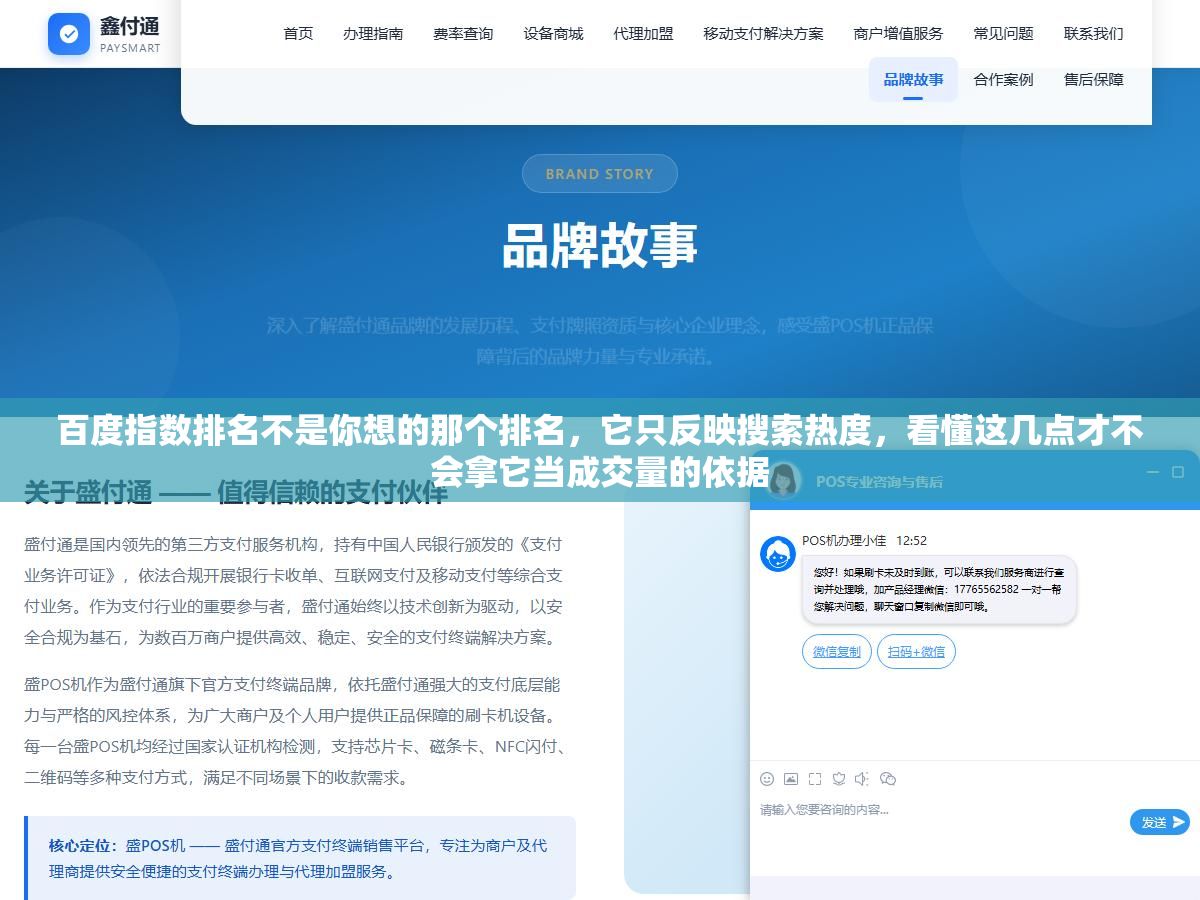The height and width of the screenshot is (900, 1200).
Task: Click the 品牌故事 hero heading
Action: 600,245
